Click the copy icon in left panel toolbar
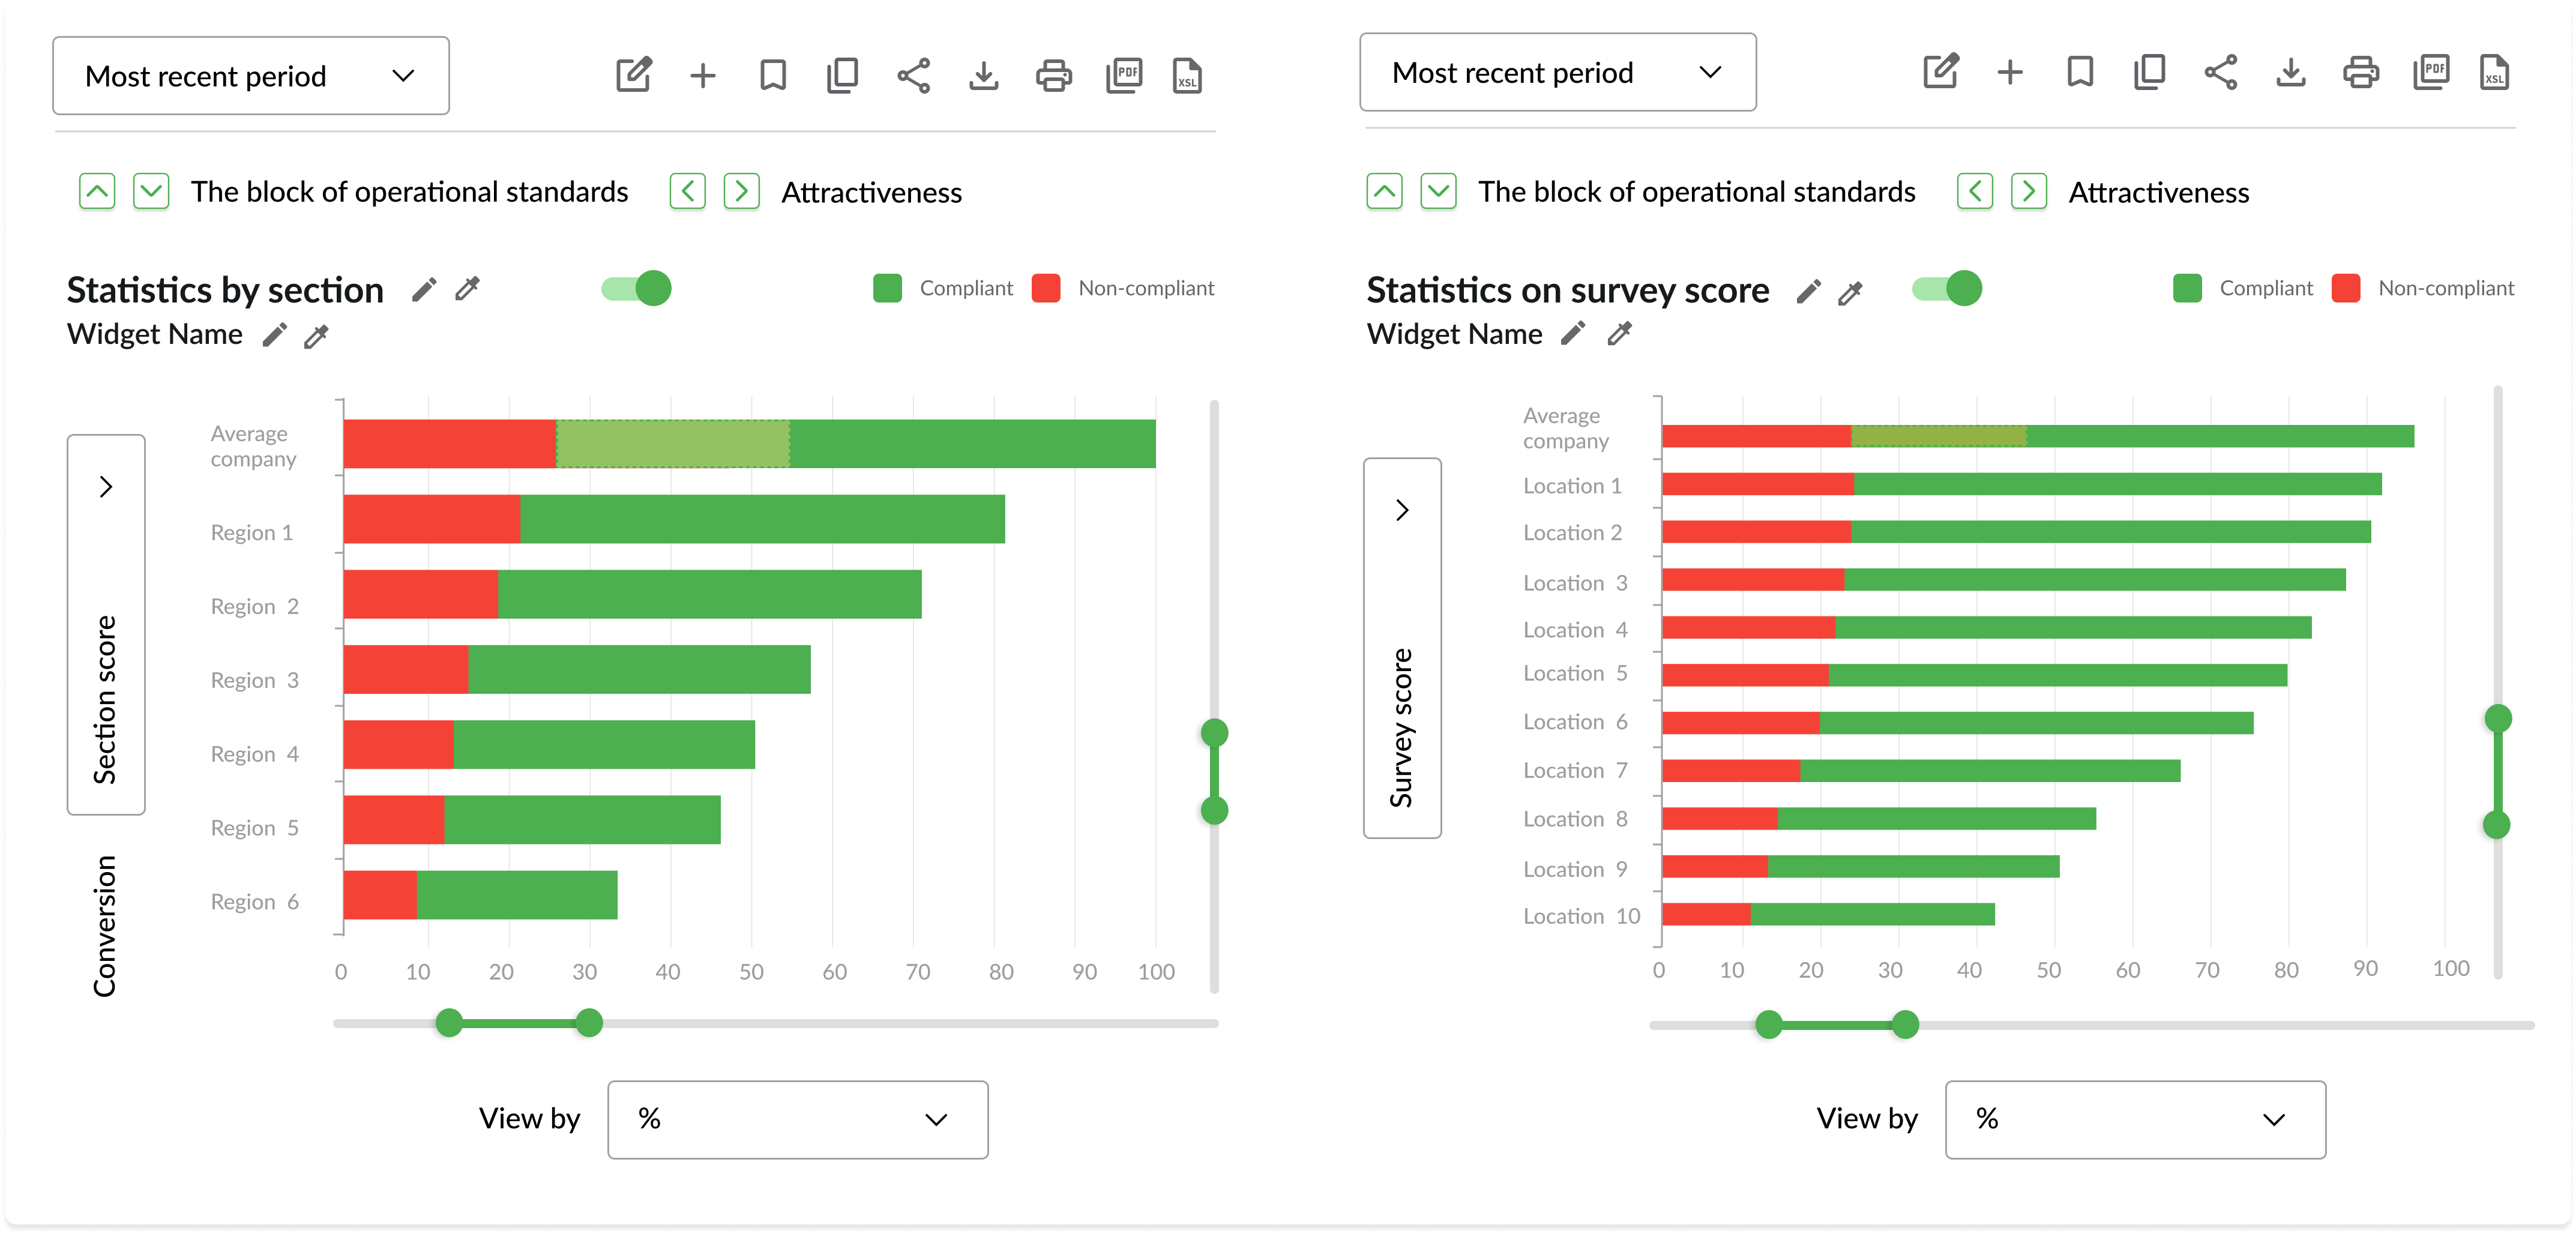 tap(843, 76)
